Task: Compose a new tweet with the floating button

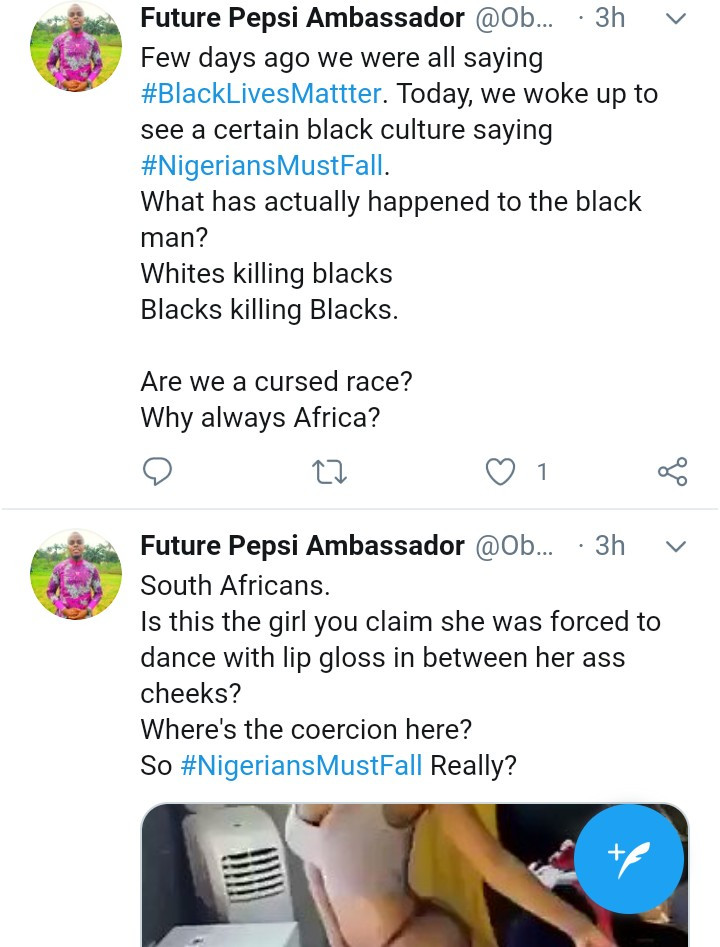Action: point(629,857)
